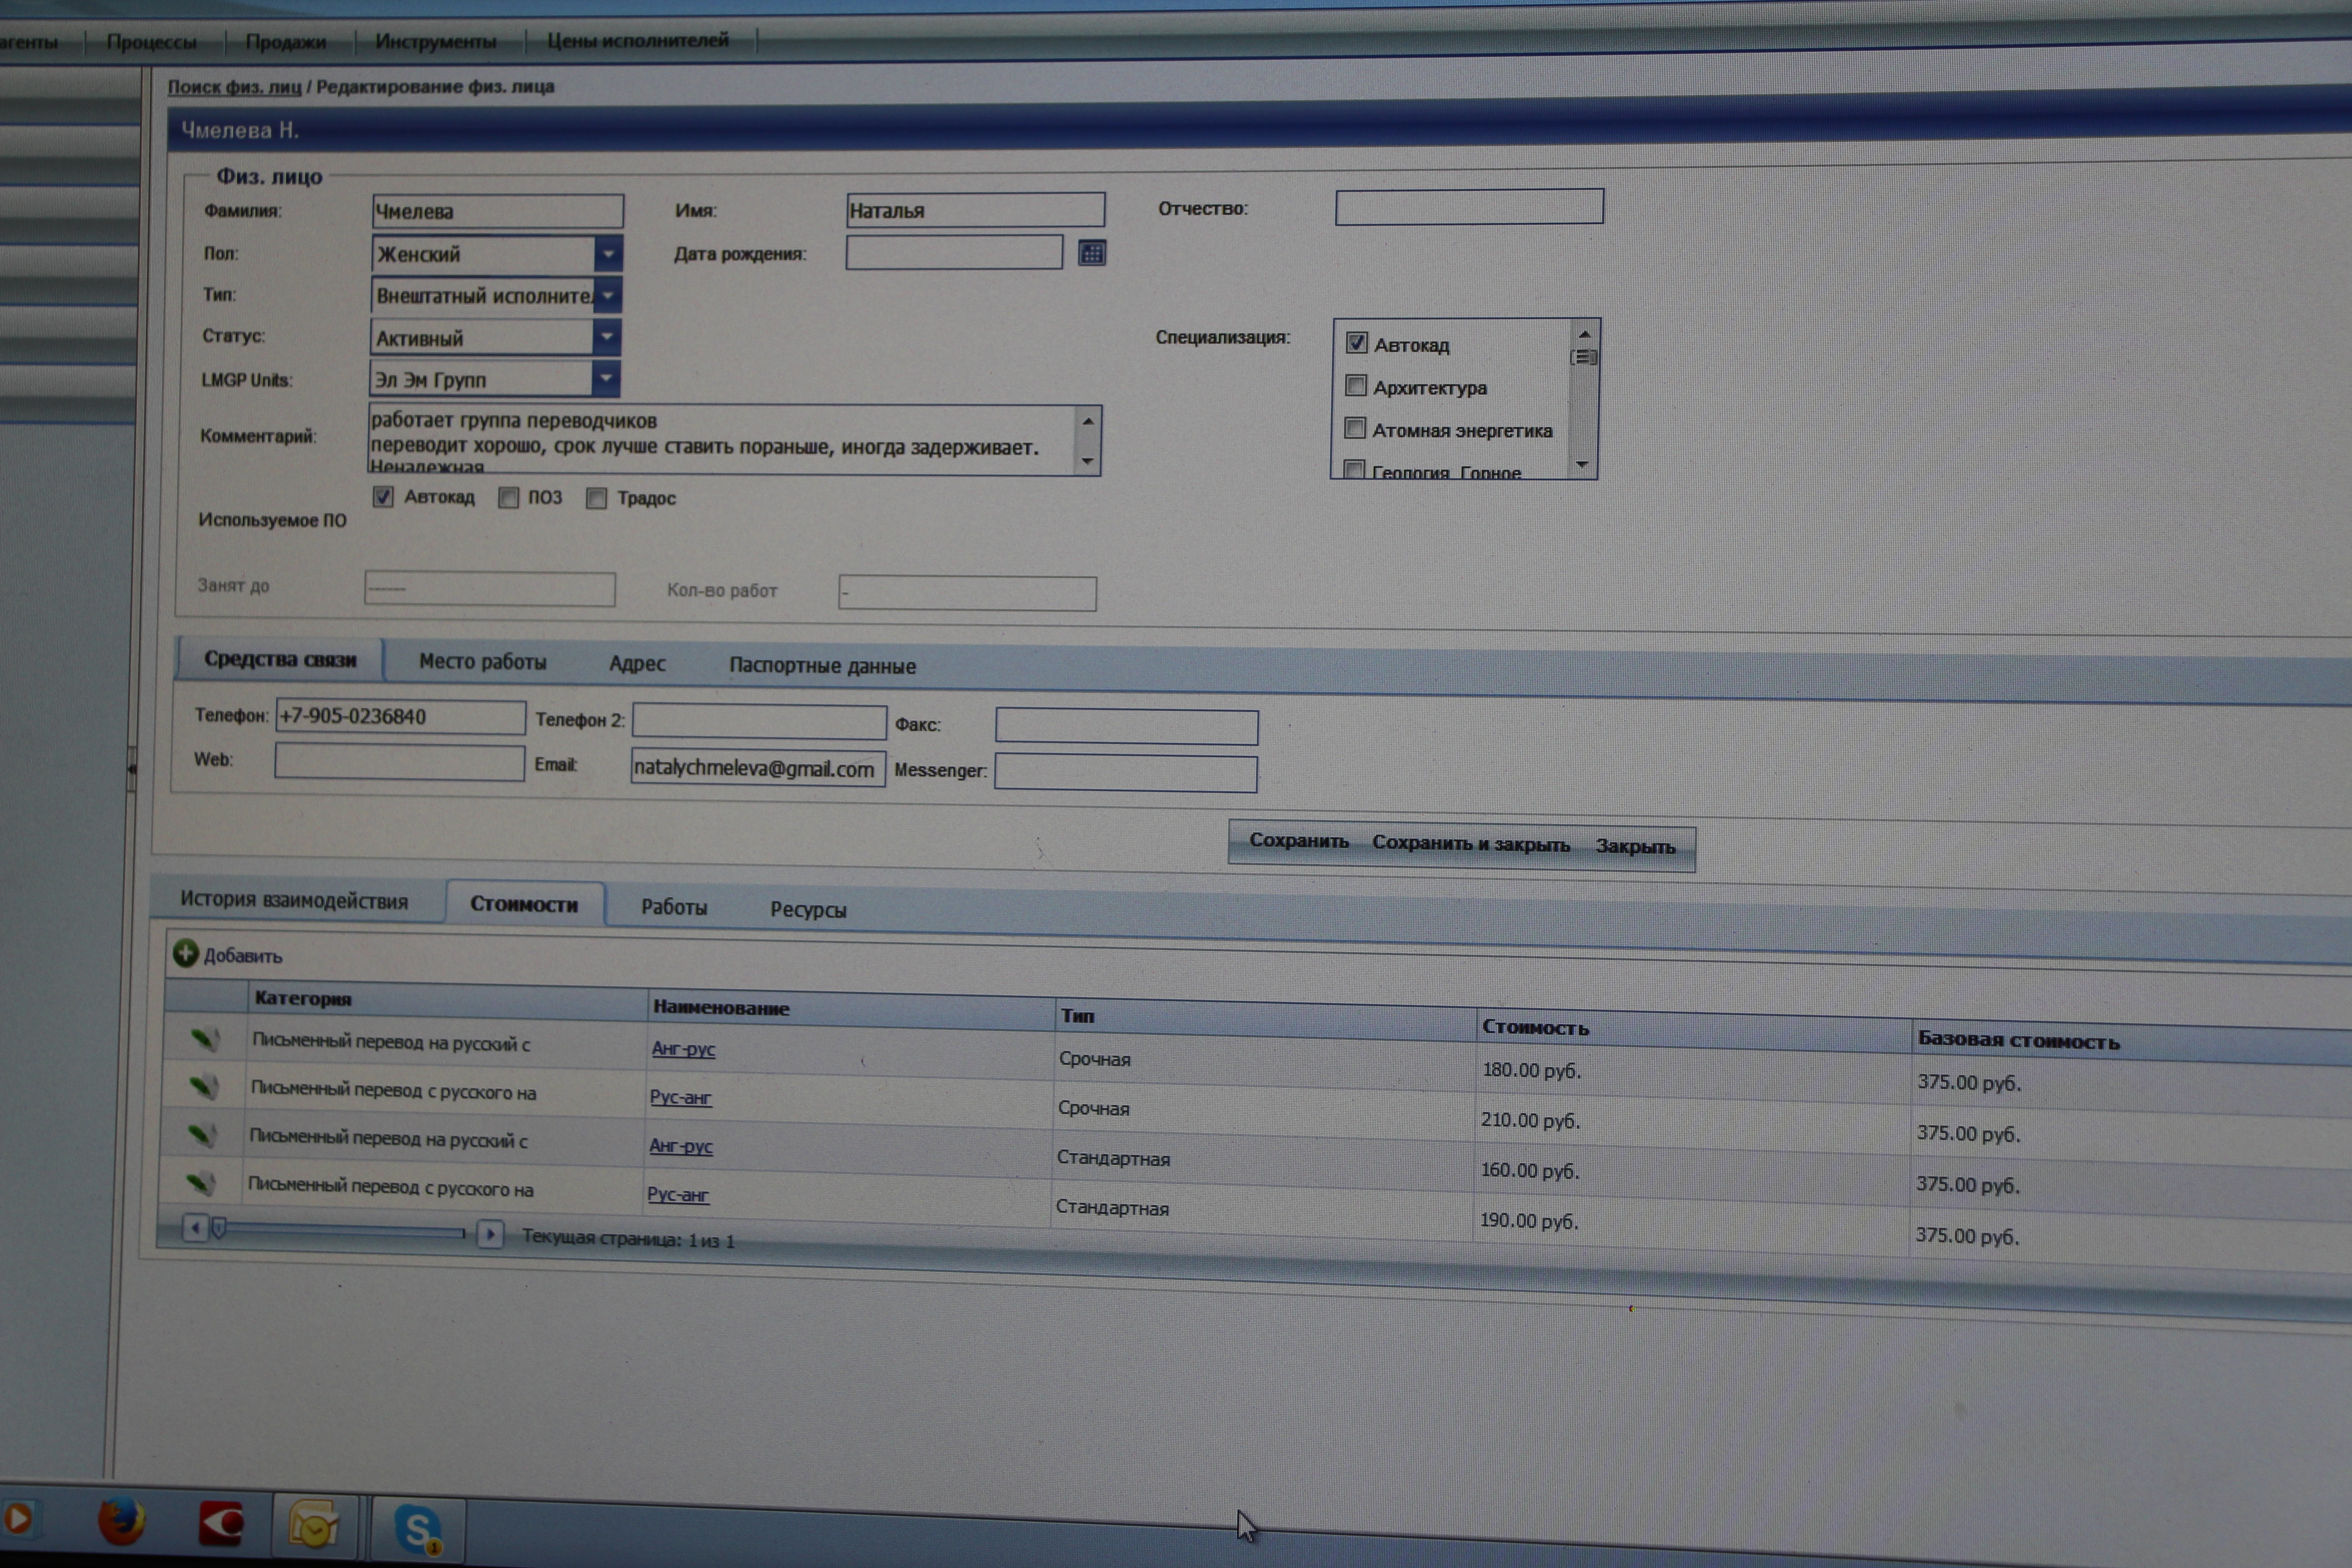Image resolution: width=2352 pixels, height=1568 pixels.
Task: Uncheck Автокад in used software
Action: click(x=383, y=497)
